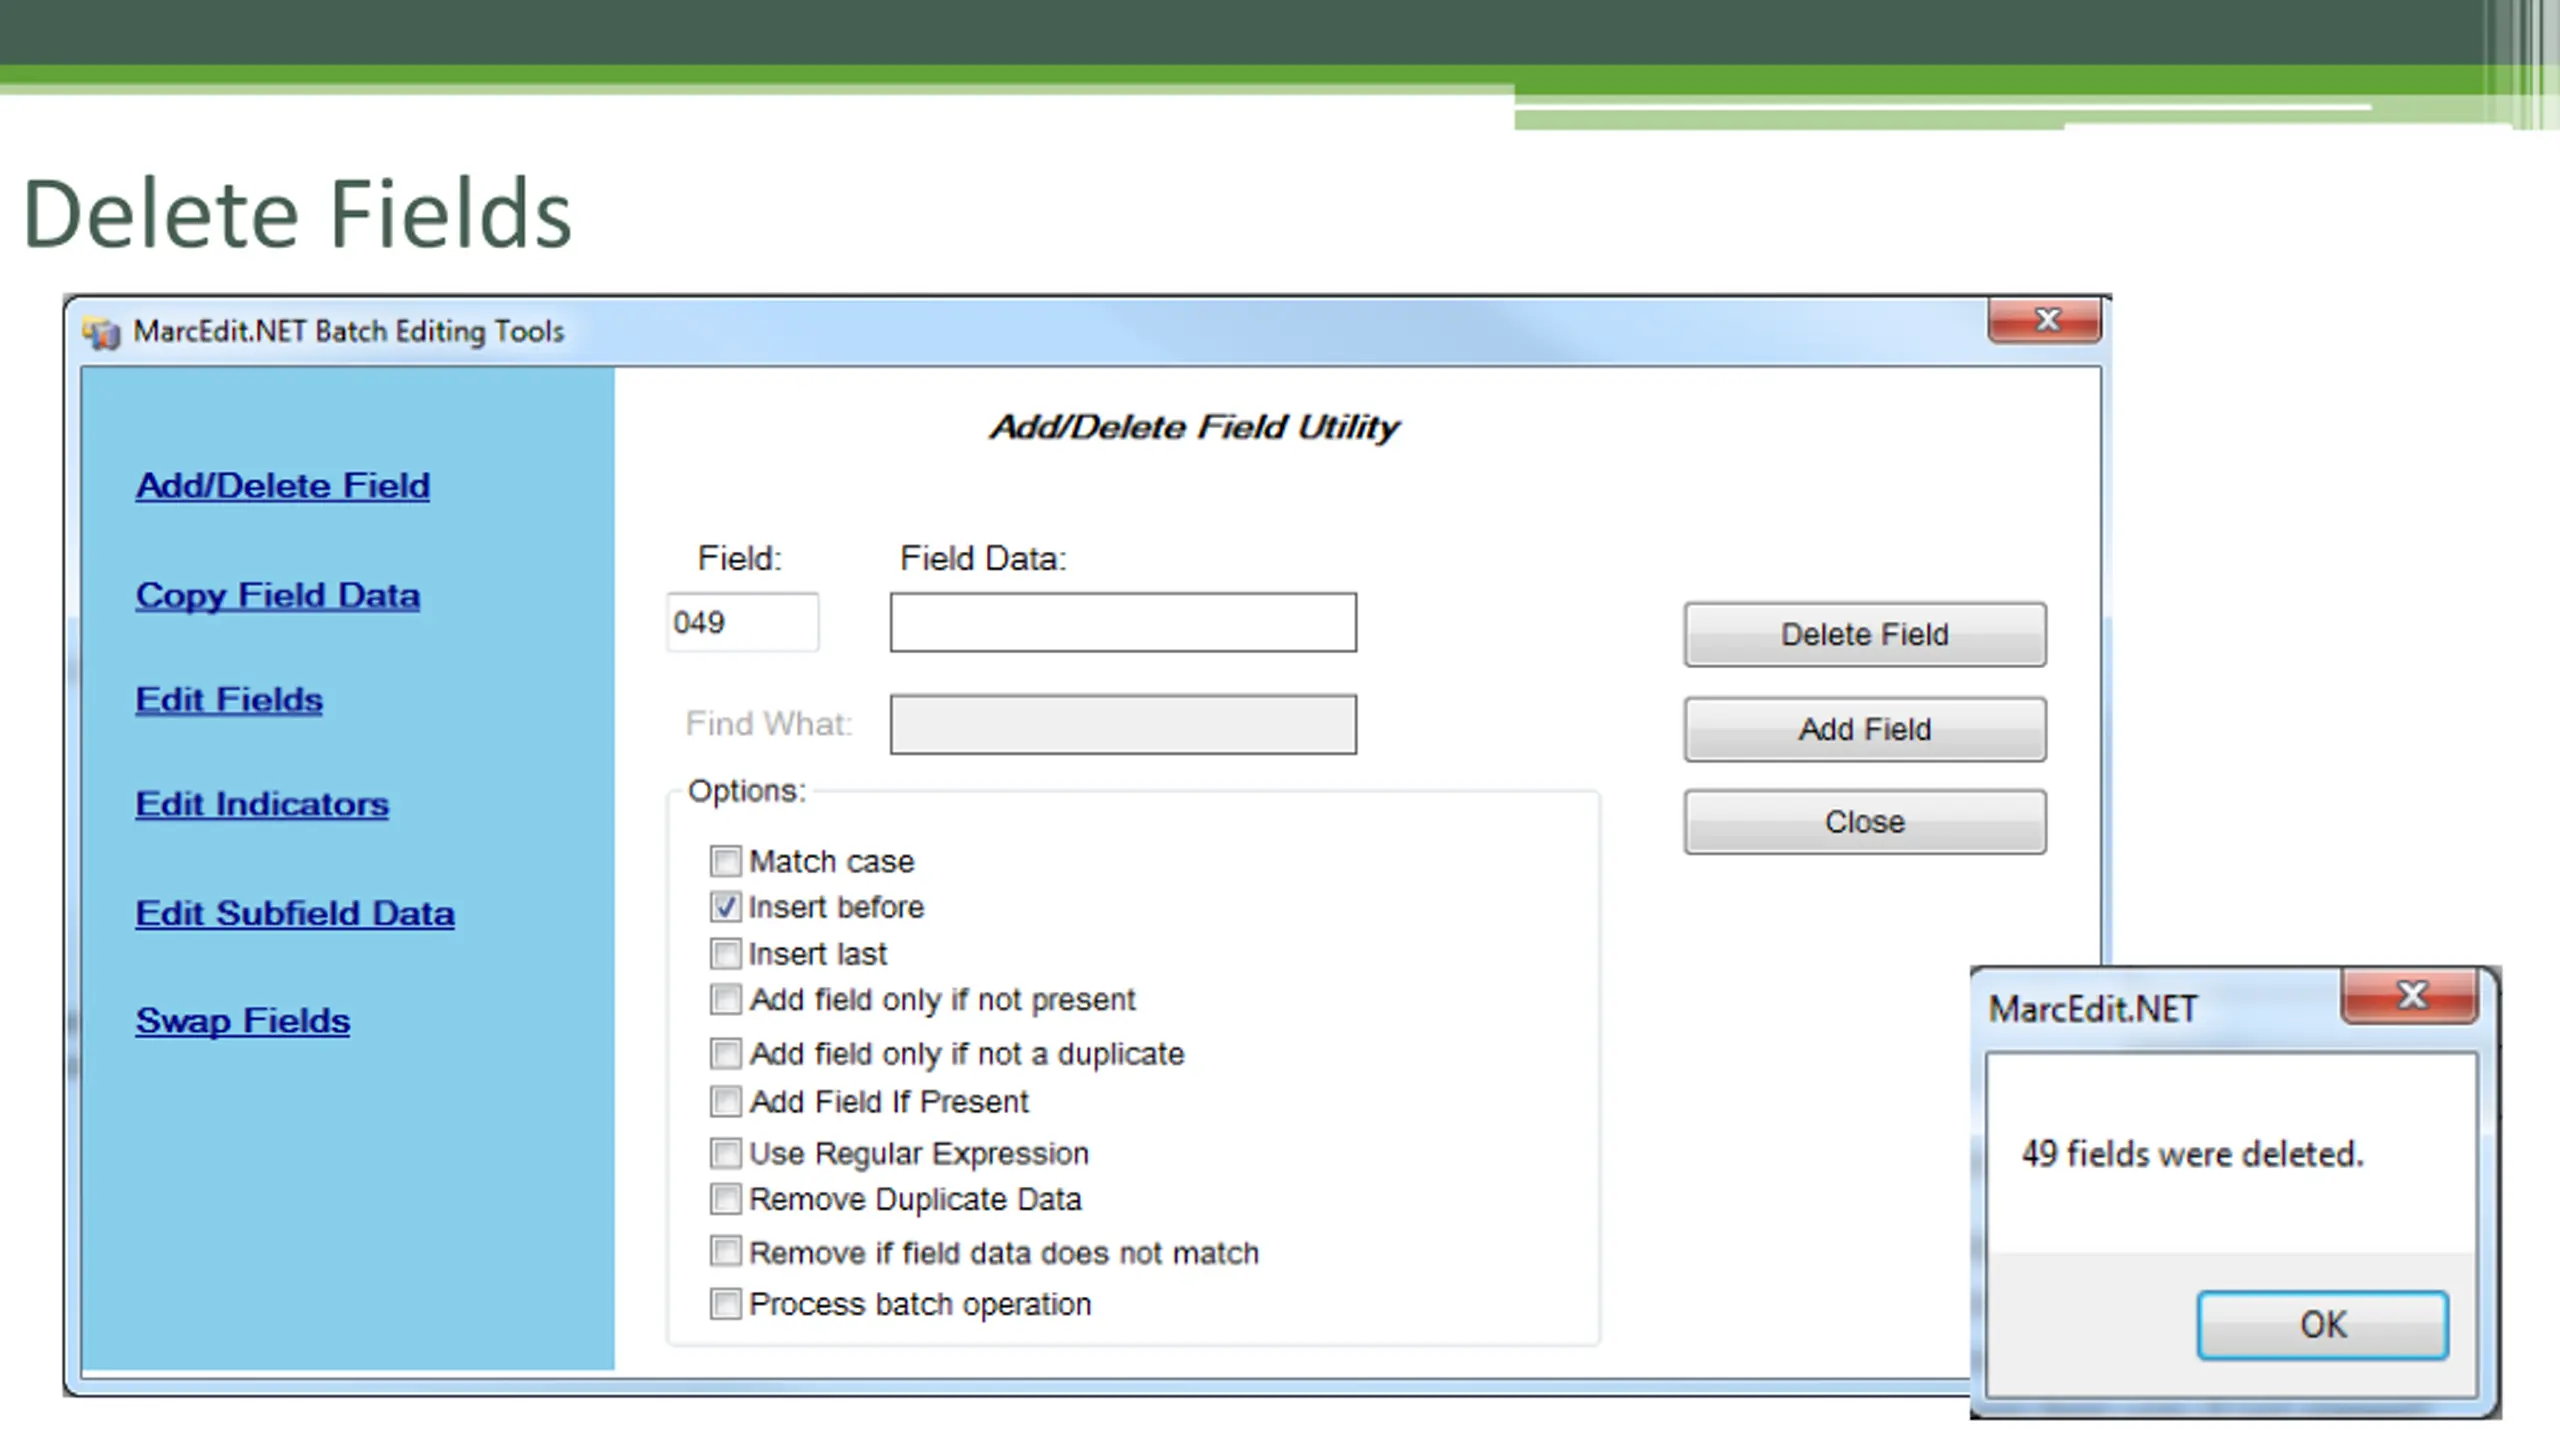Click the MarcEdit.NET Batch Editing Tools title icon
This screenshot has height=1440, width=2560.
pos(101,332)
